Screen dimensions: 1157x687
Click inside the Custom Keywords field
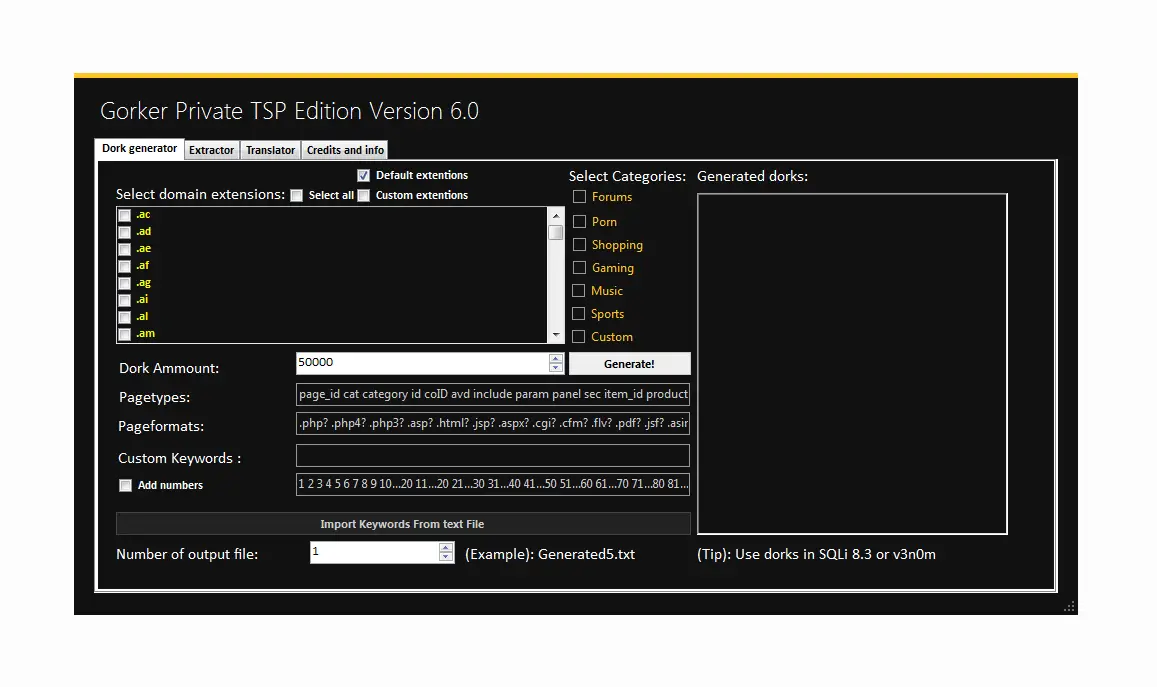(x=492, y=455)
